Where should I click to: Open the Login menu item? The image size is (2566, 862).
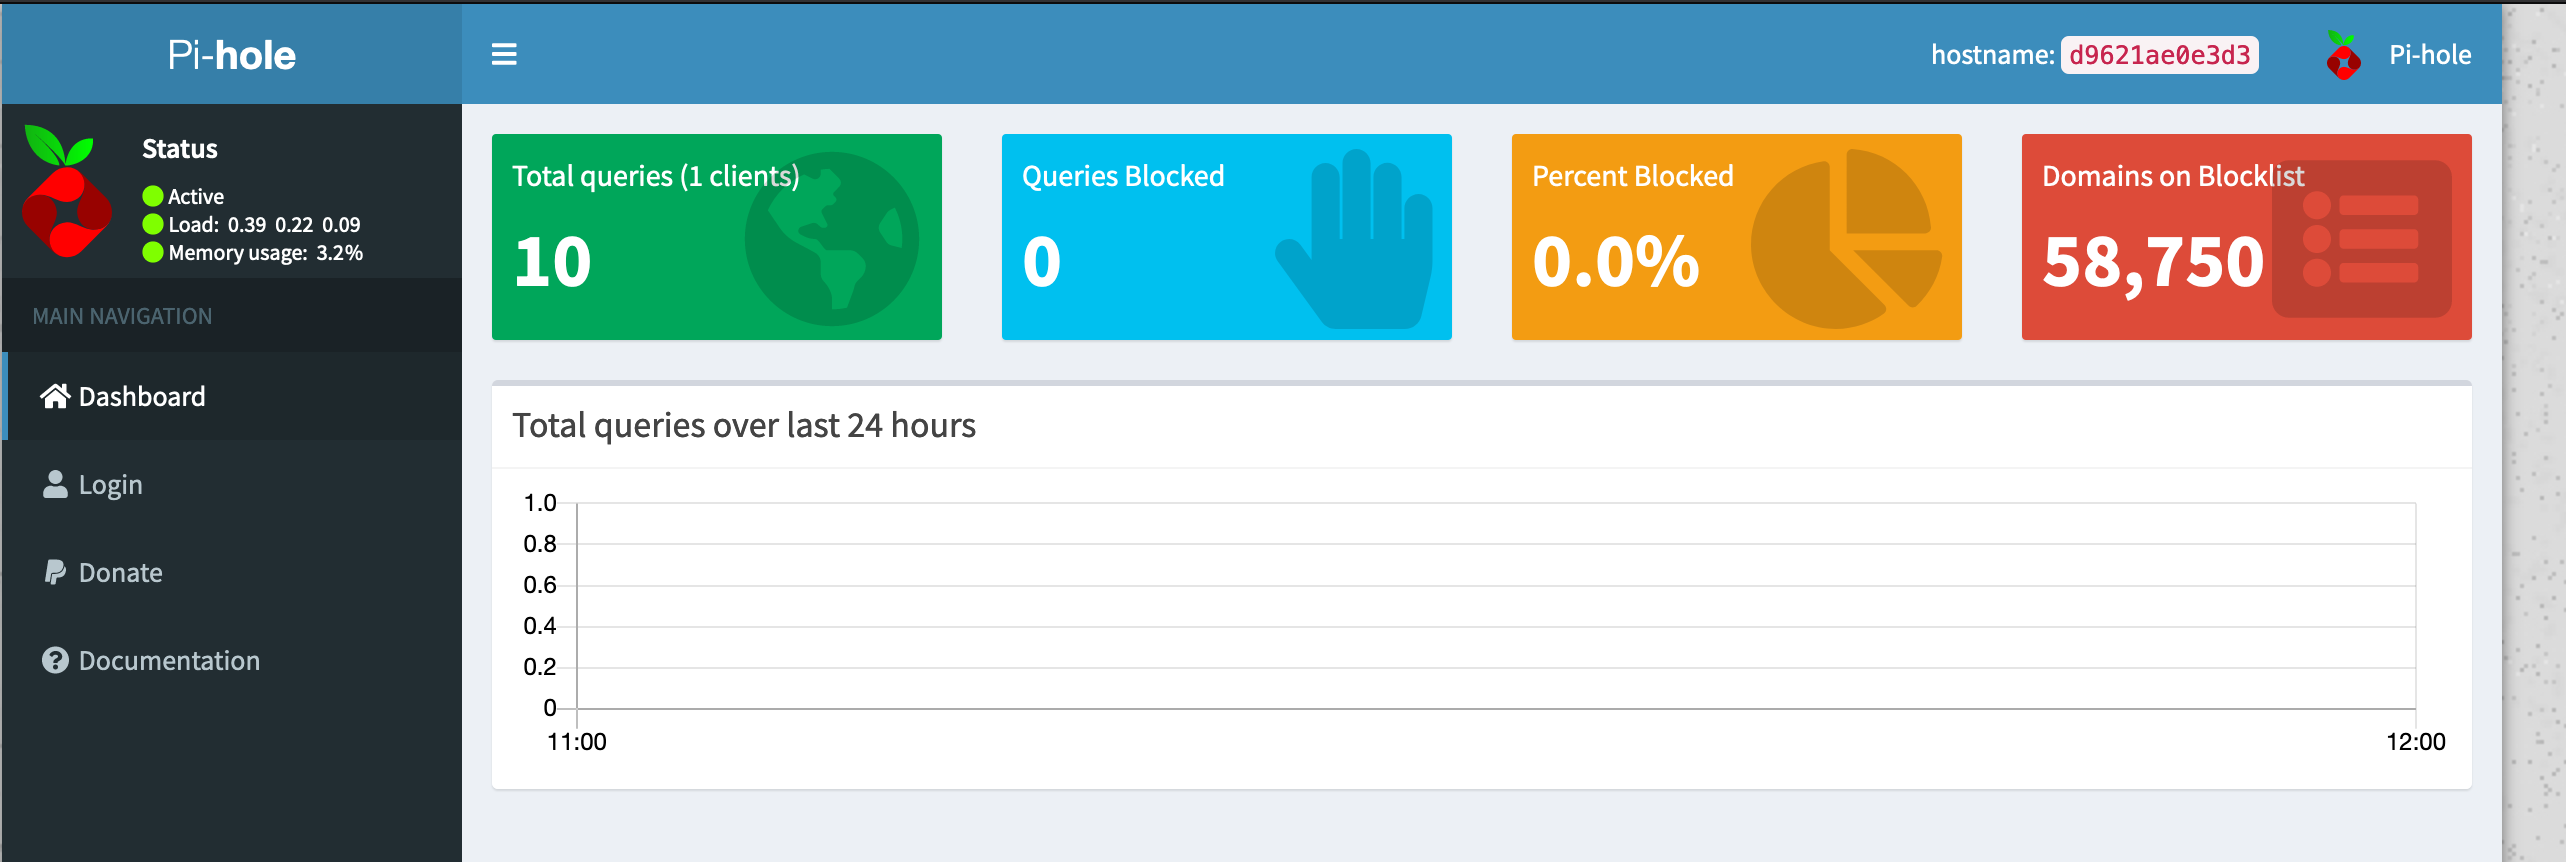pos(111,485)
